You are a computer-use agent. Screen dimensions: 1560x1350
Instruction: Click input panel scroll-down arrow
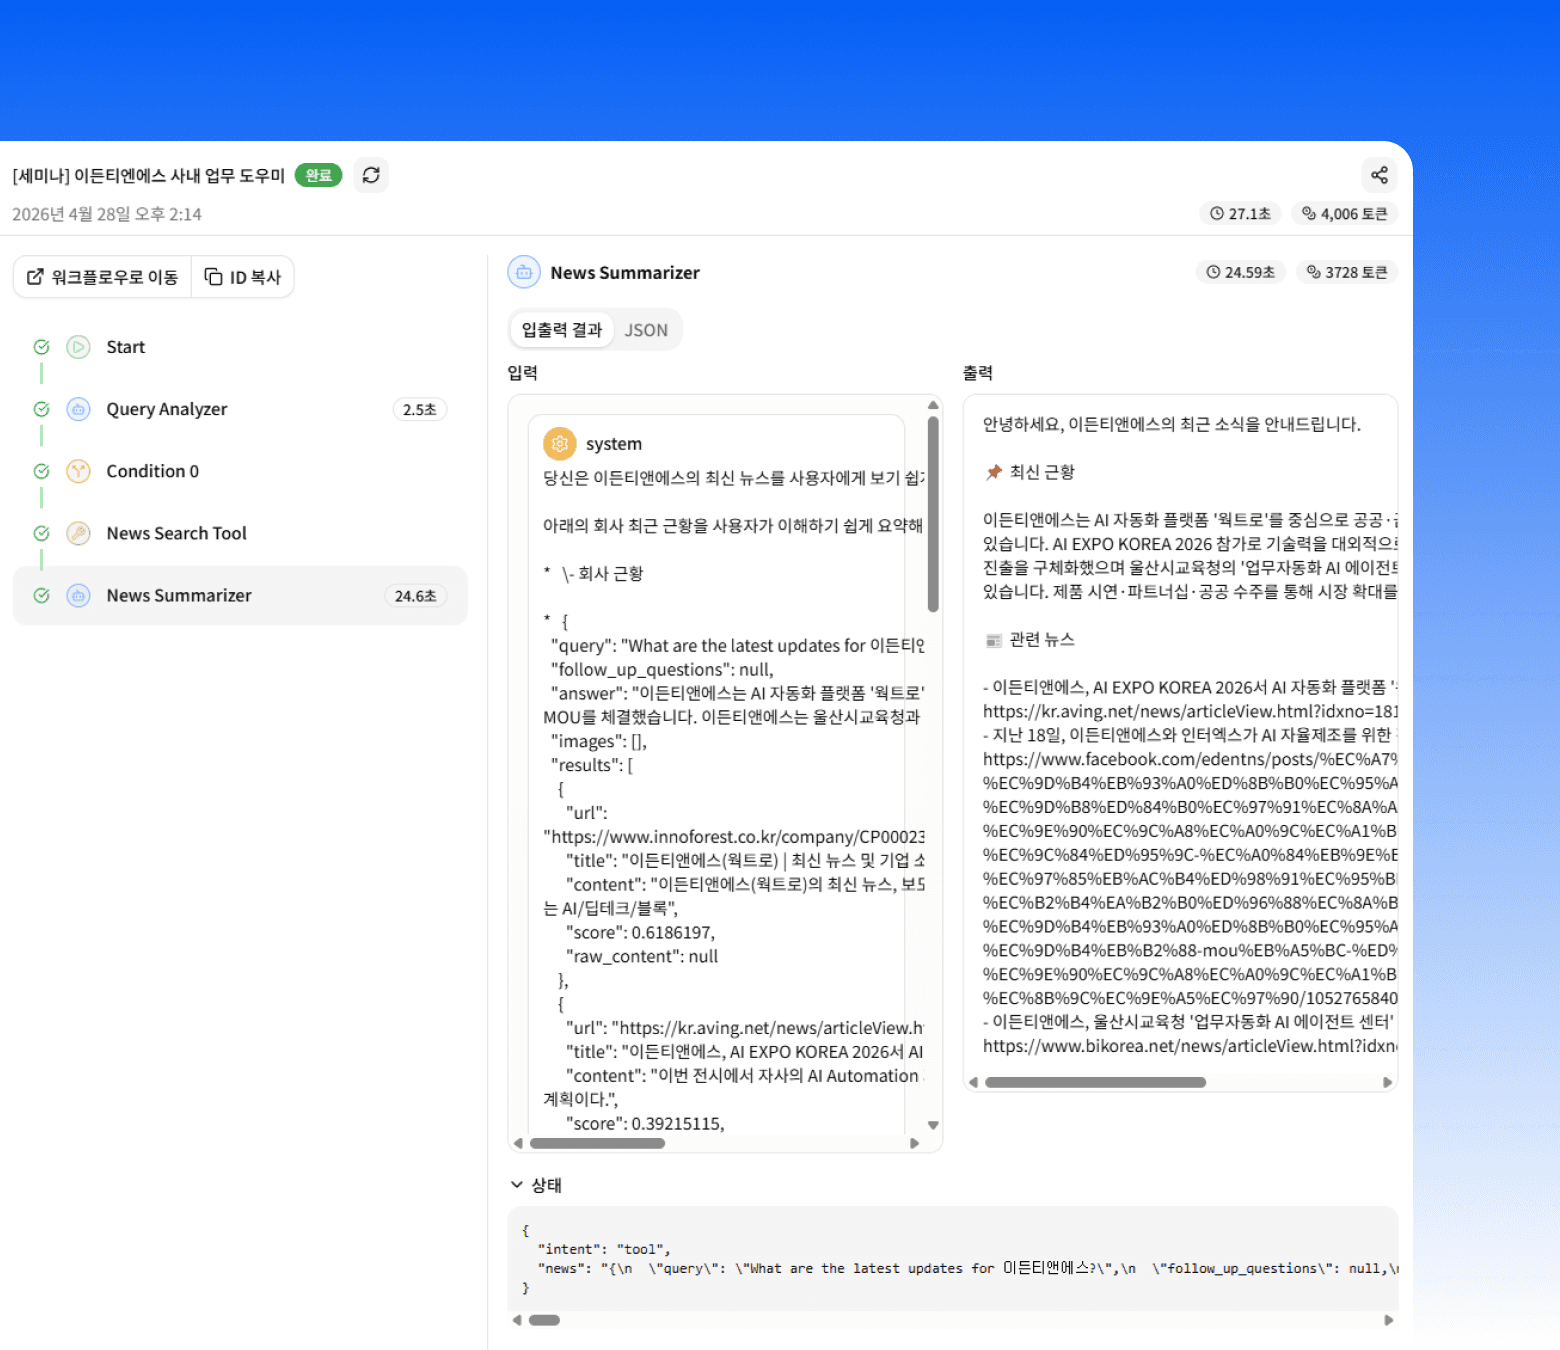[x=933, y=1125]
